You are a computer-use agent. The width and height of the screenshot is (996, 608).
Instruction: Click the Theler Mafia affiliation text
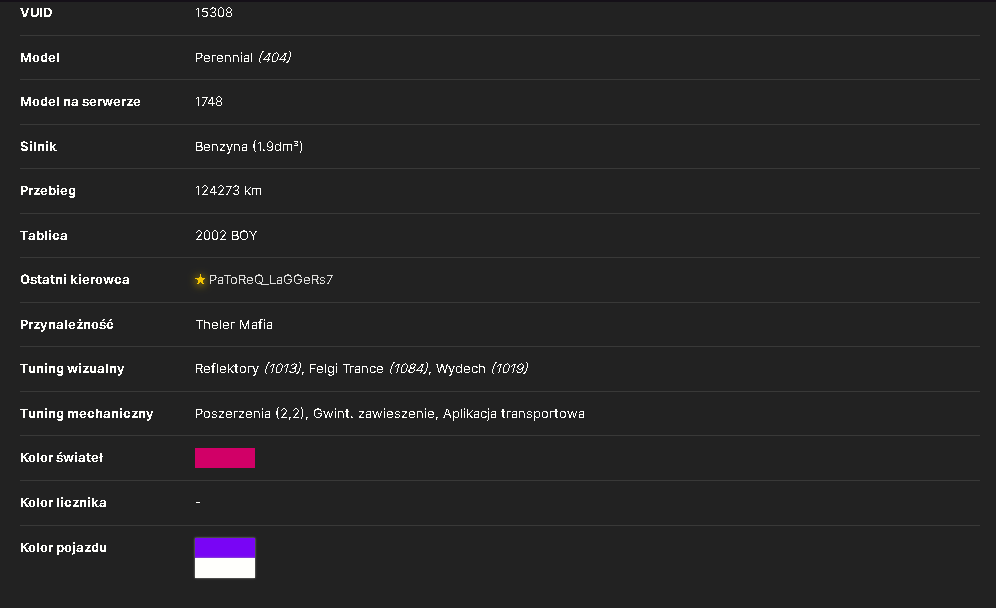pos(234,325)
